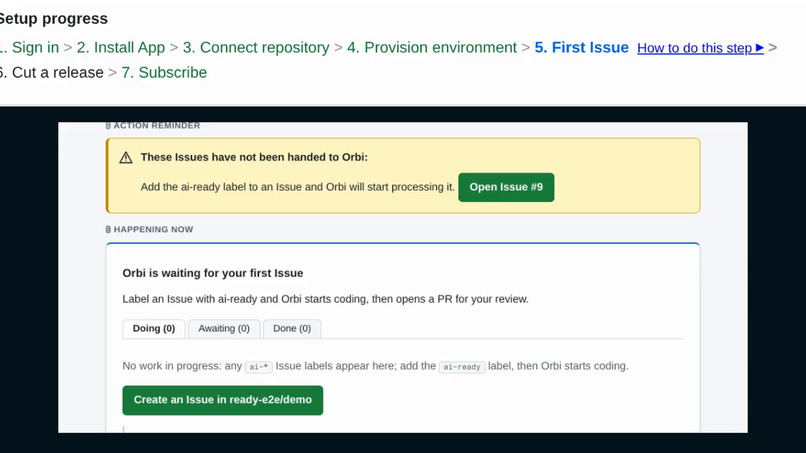Select the Cut a release step
Viewport: 806px width, 453px height.
click(51, 73)
